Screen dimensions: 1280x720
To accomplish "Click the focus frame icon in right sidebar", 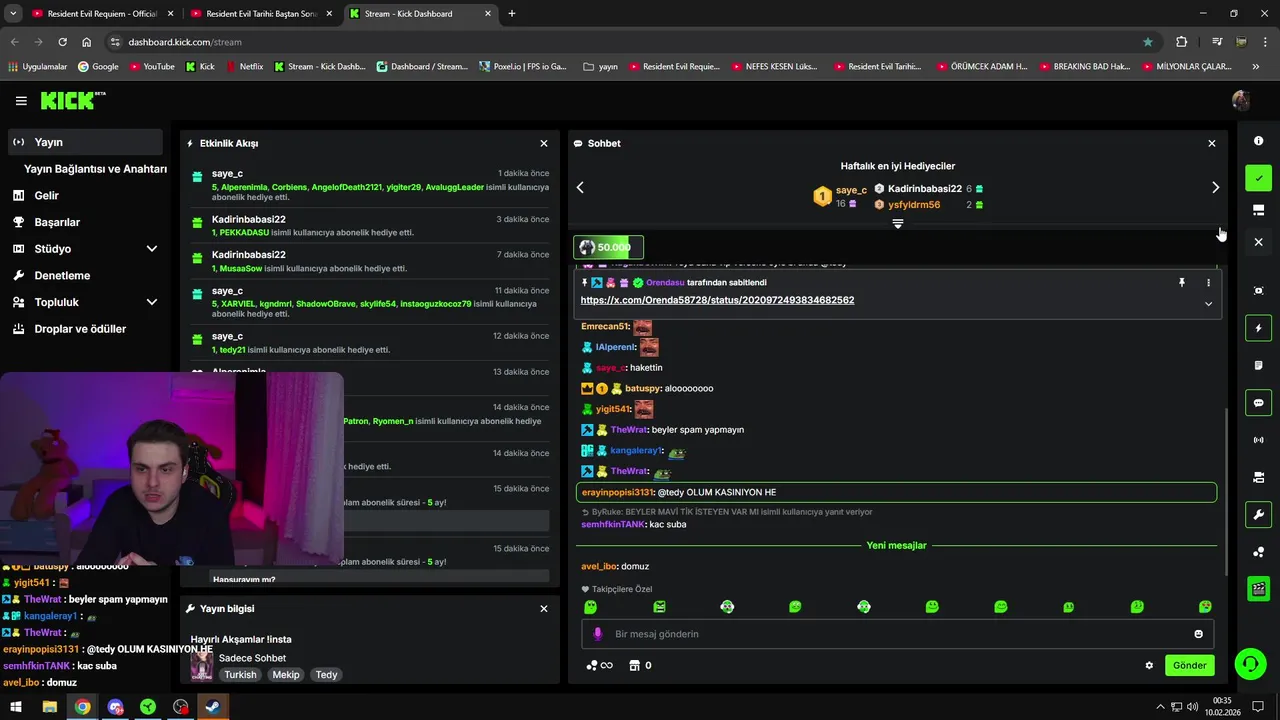I will (x=1259, y=291).
